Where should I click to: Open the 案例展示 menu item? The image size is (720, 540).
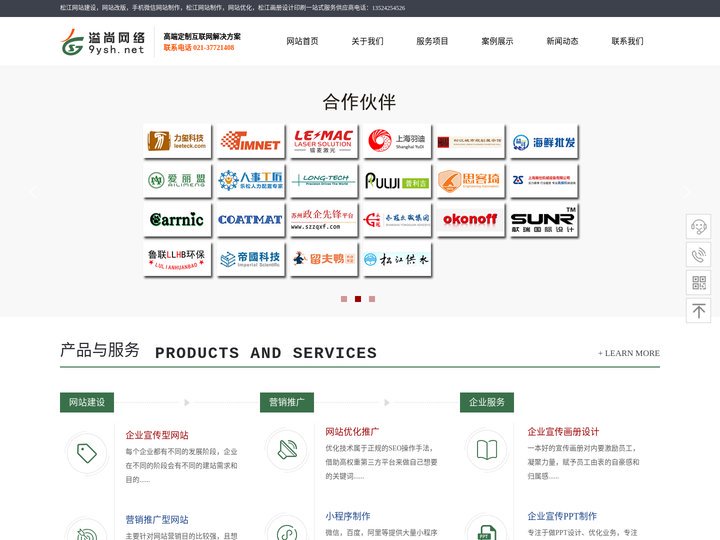497,41
